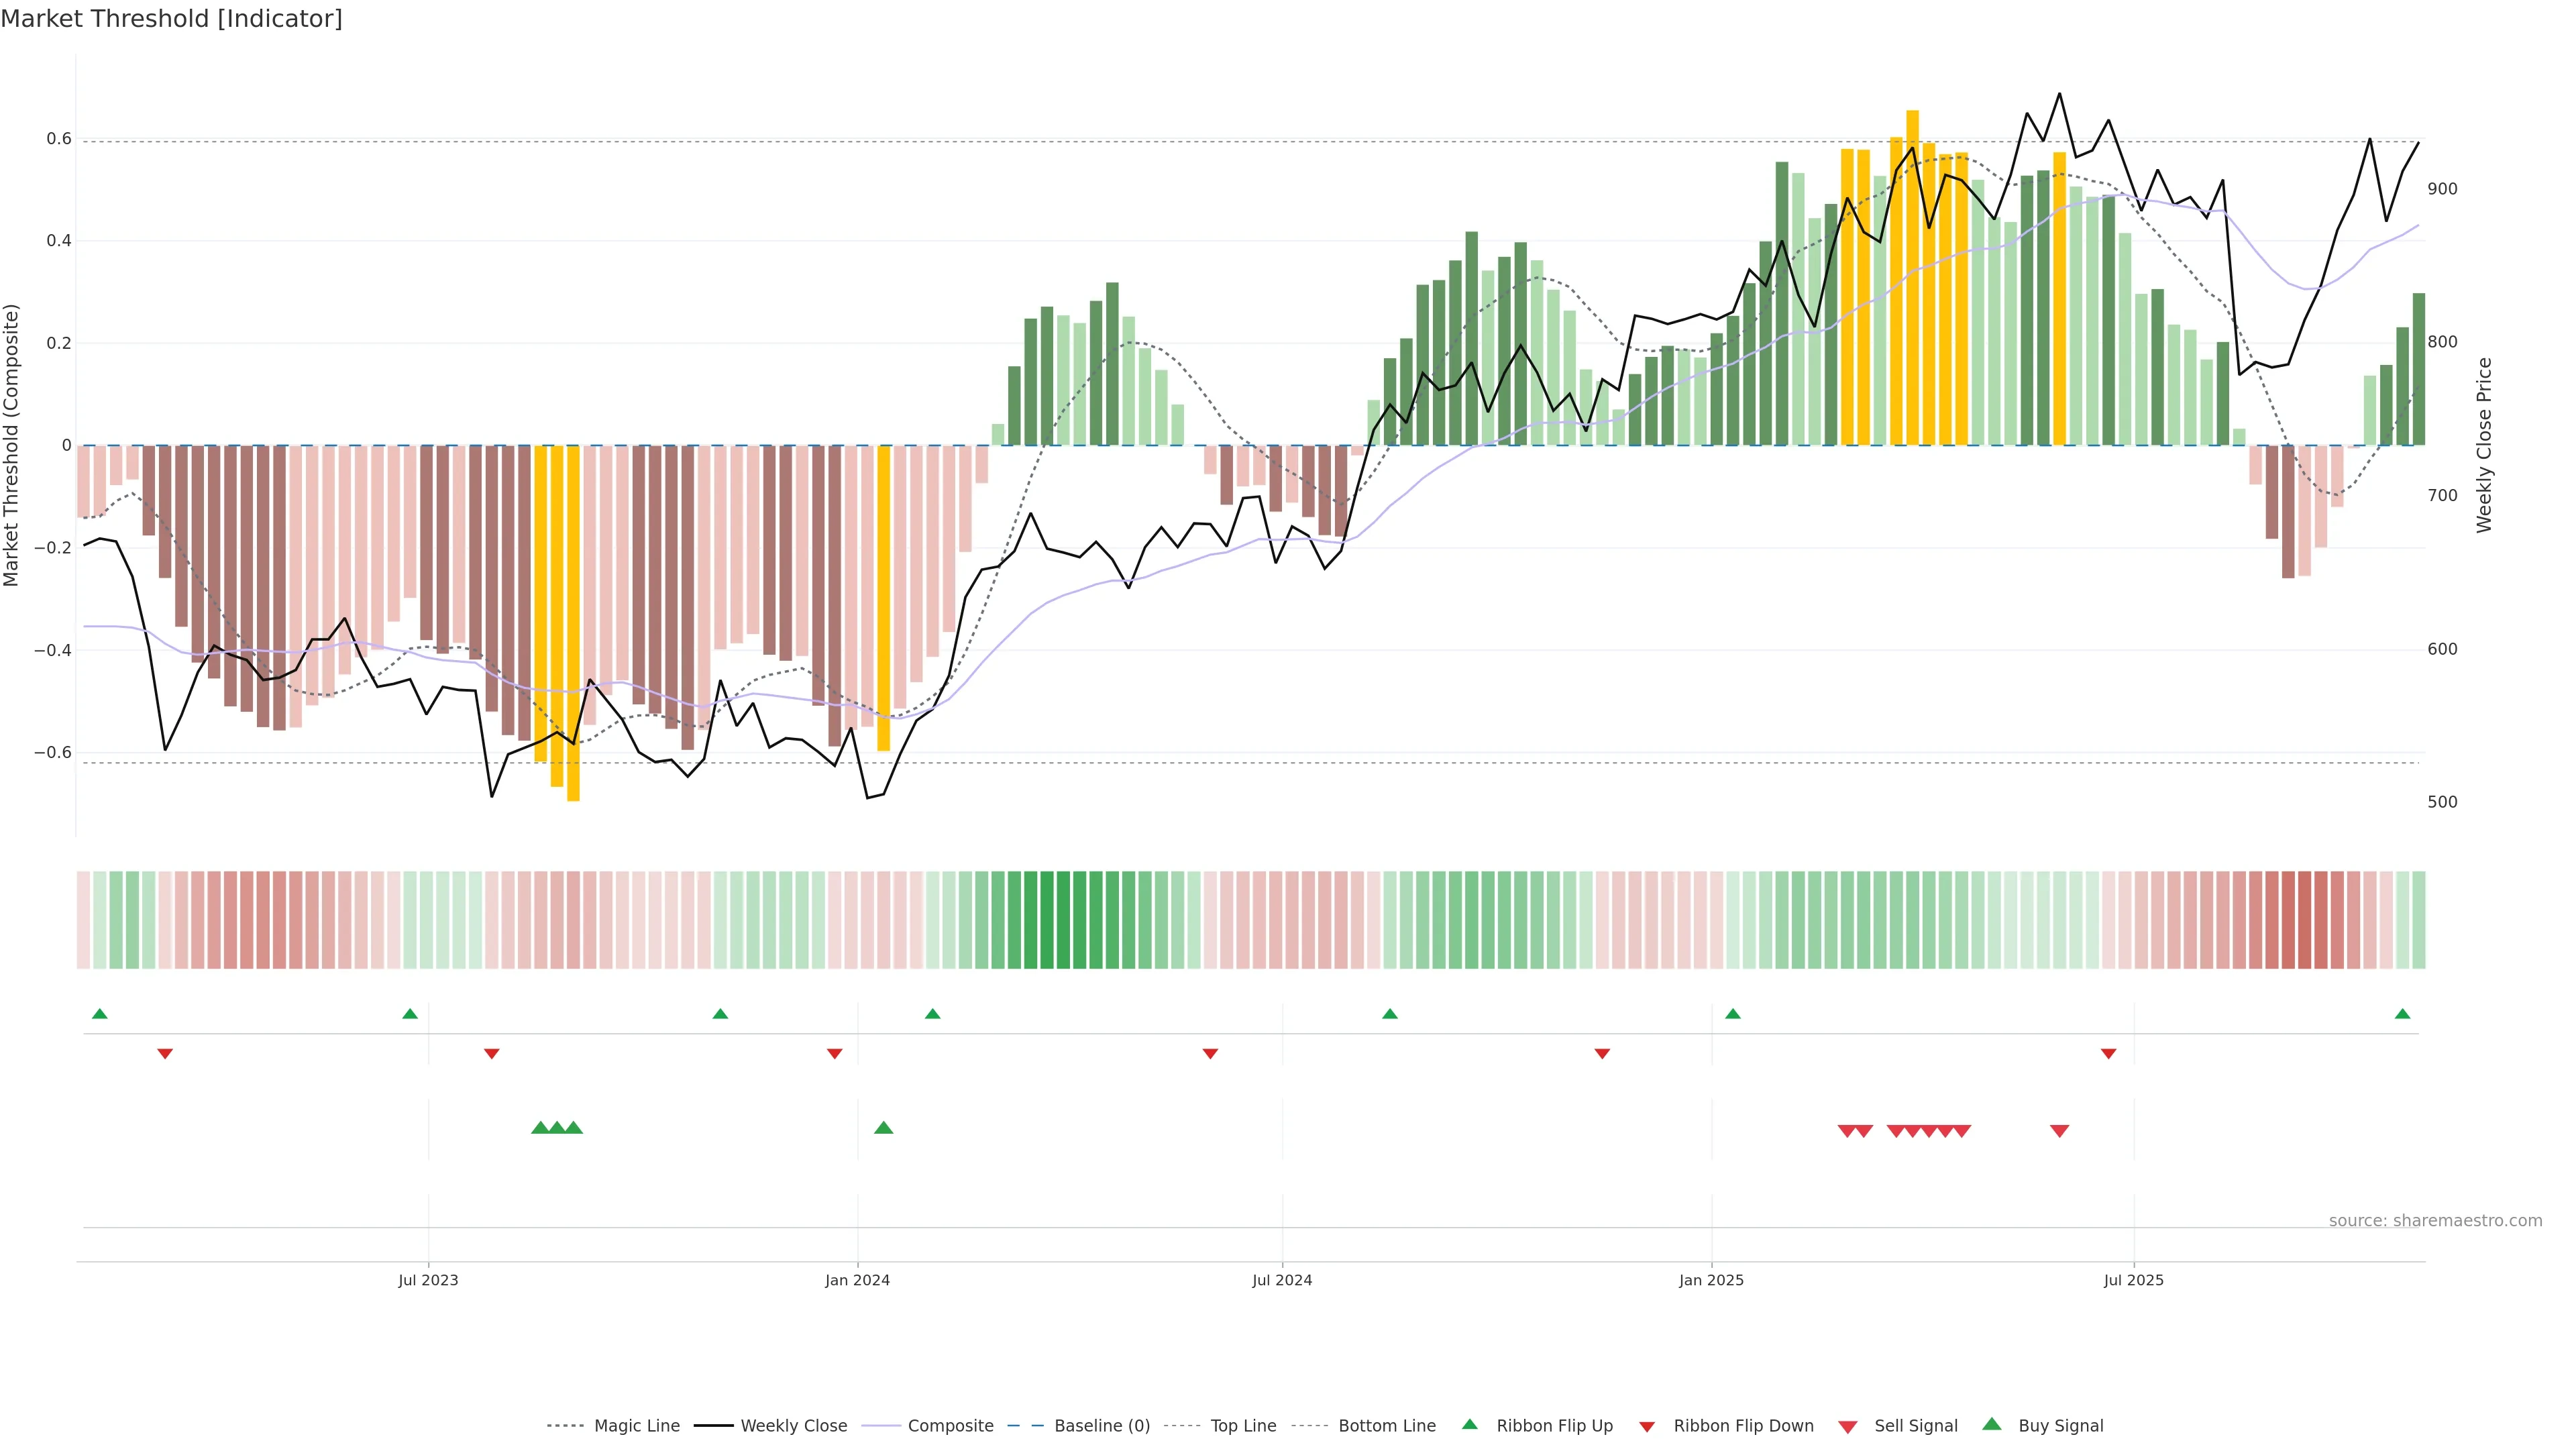Screen dimensions: 2576x1449
Task: Click the leftmost Ribbon Flip Up marker
Action: 99,1014
